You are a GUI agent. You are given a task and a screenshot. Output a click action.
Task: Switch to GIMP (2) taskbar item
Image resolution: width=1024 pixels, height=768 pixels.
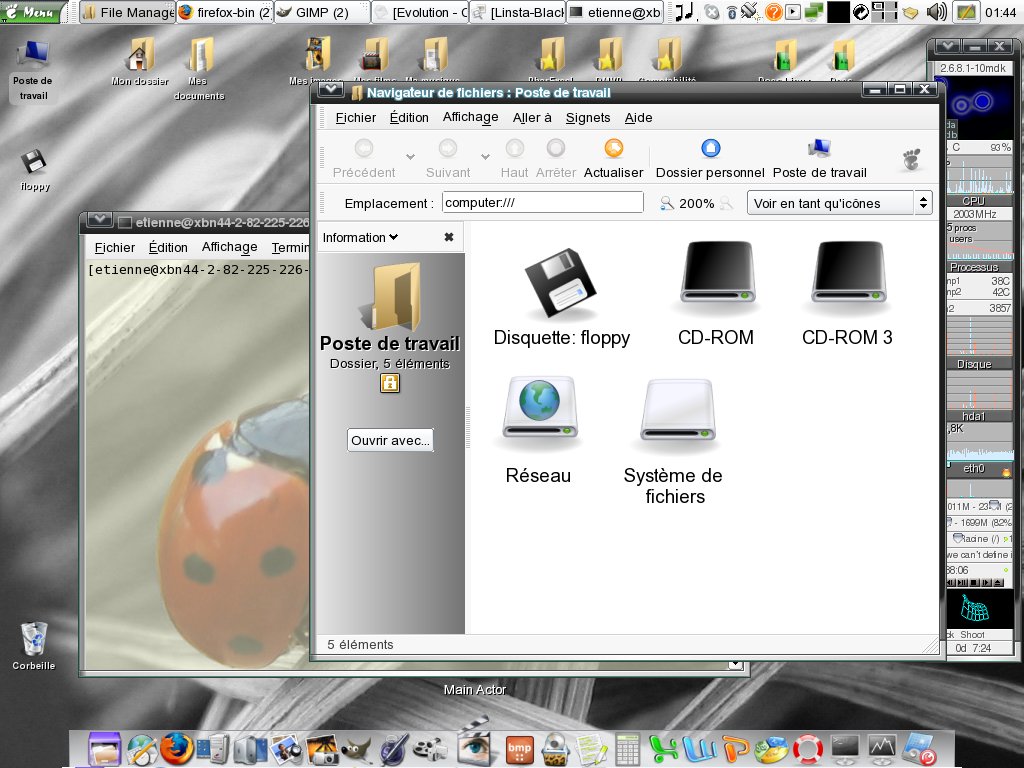[322, 12]
